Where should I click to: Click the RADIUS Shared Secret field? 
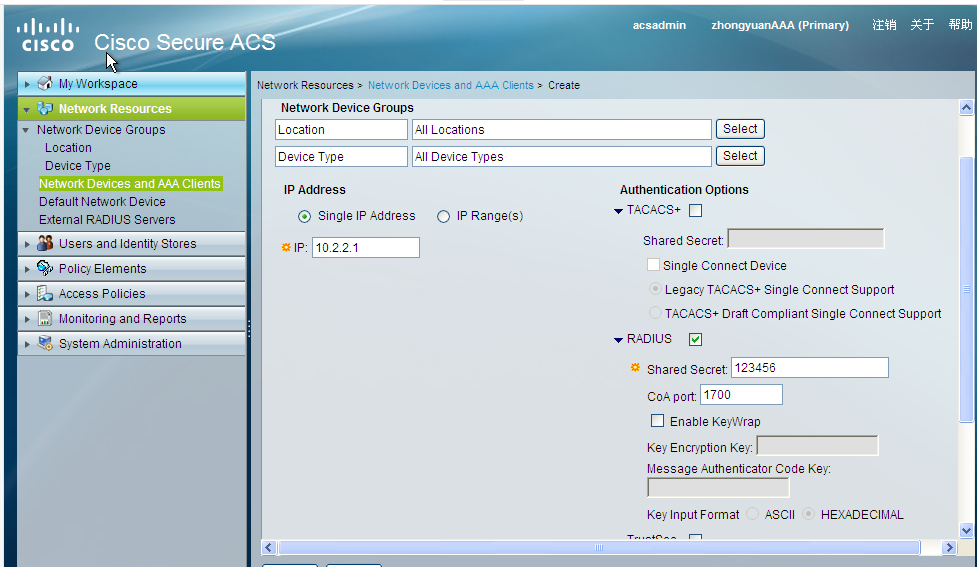[809, 368]
